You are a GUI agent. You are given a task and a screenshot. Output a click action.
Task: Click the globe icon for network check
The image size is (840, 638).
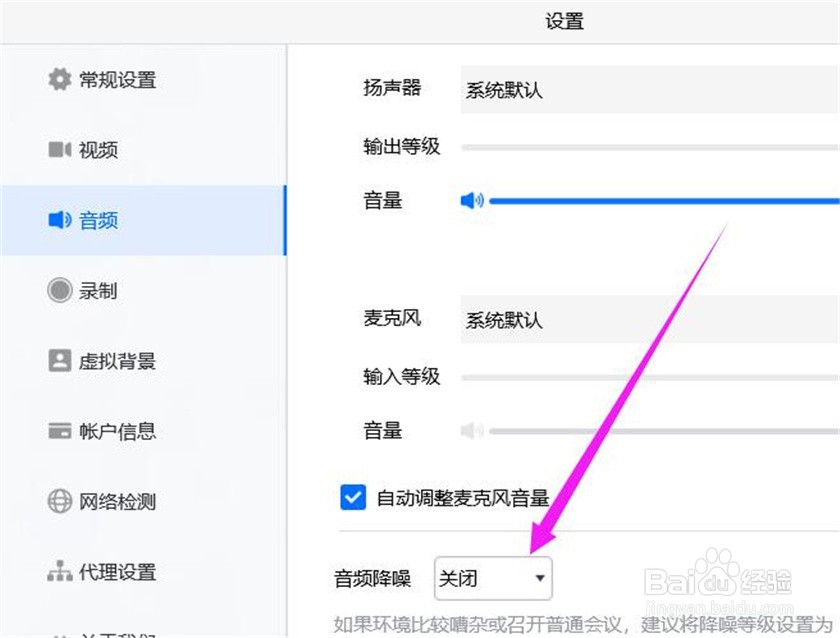[59, 502]
